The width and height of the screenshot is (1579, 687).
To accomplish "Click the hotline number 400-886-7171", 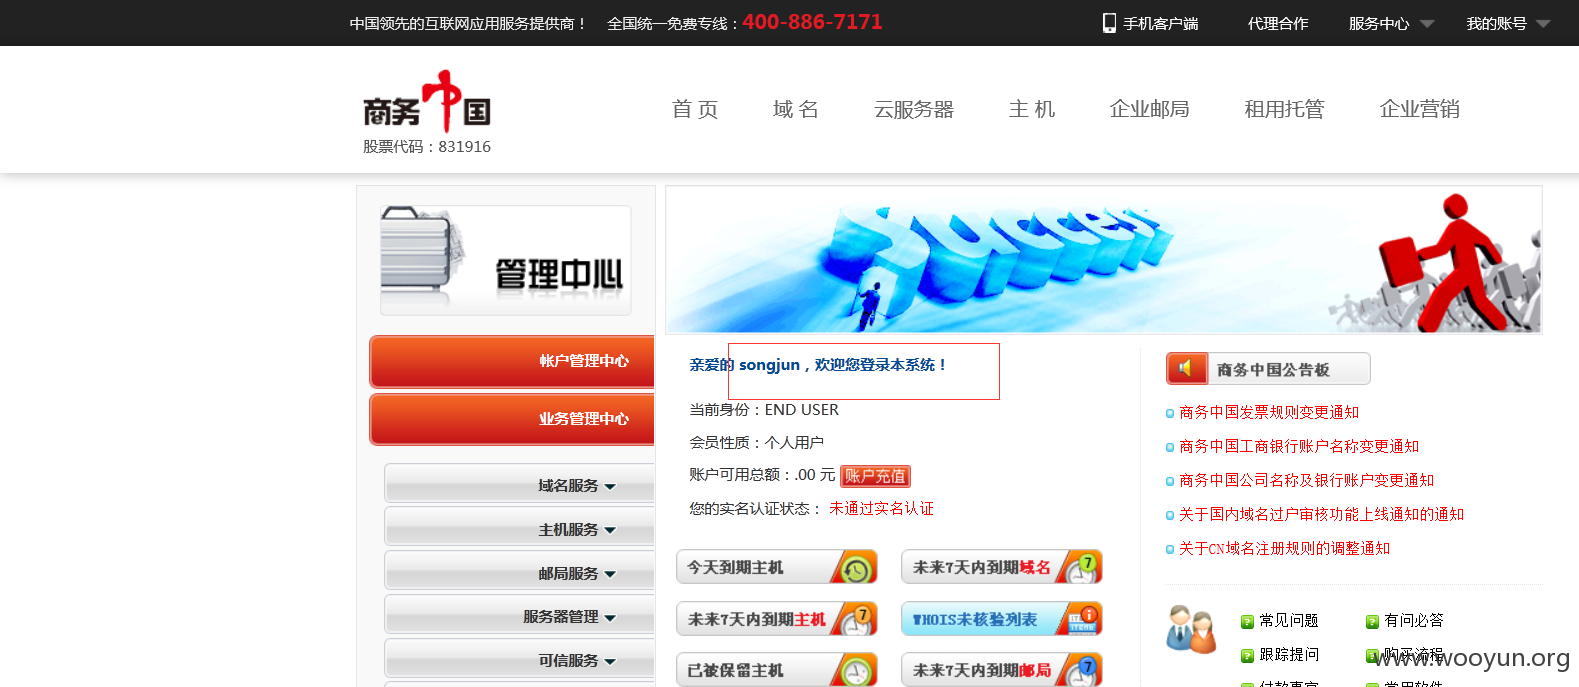I will pyautogui.click(x=812, y=22).
